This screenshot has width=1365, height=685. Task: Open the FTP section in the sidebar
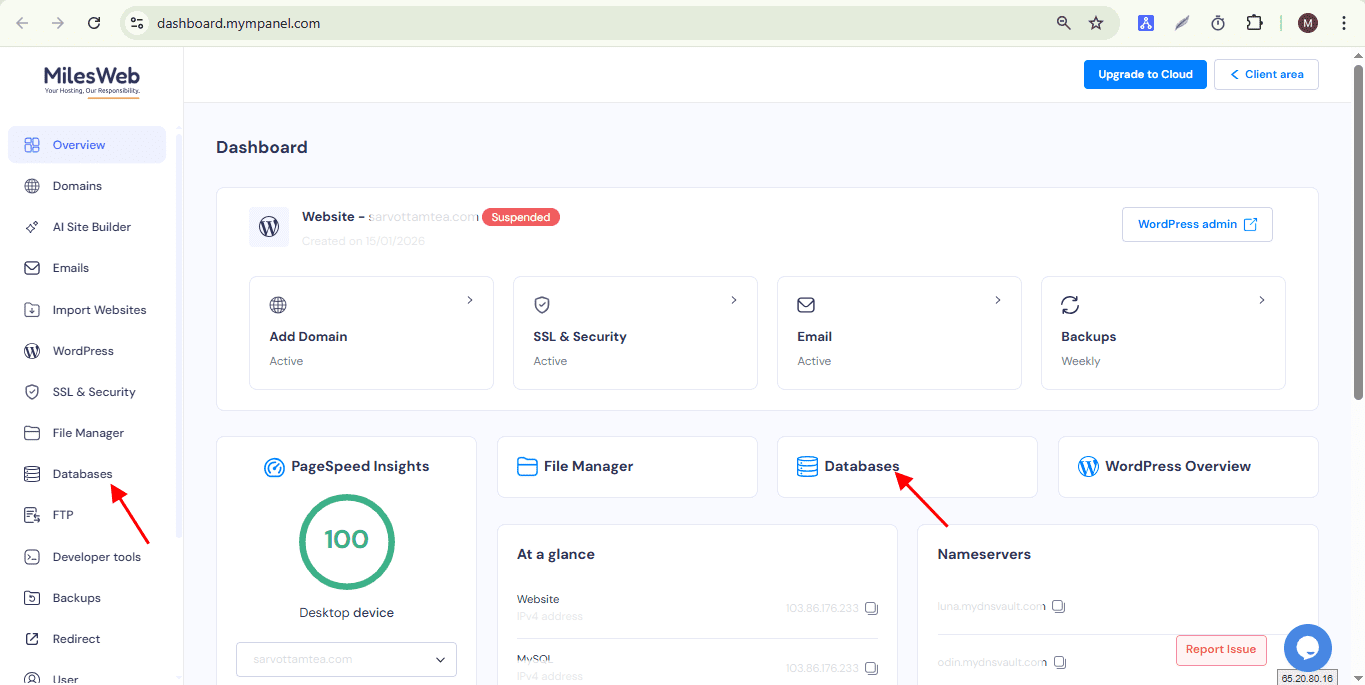point(63,514)
